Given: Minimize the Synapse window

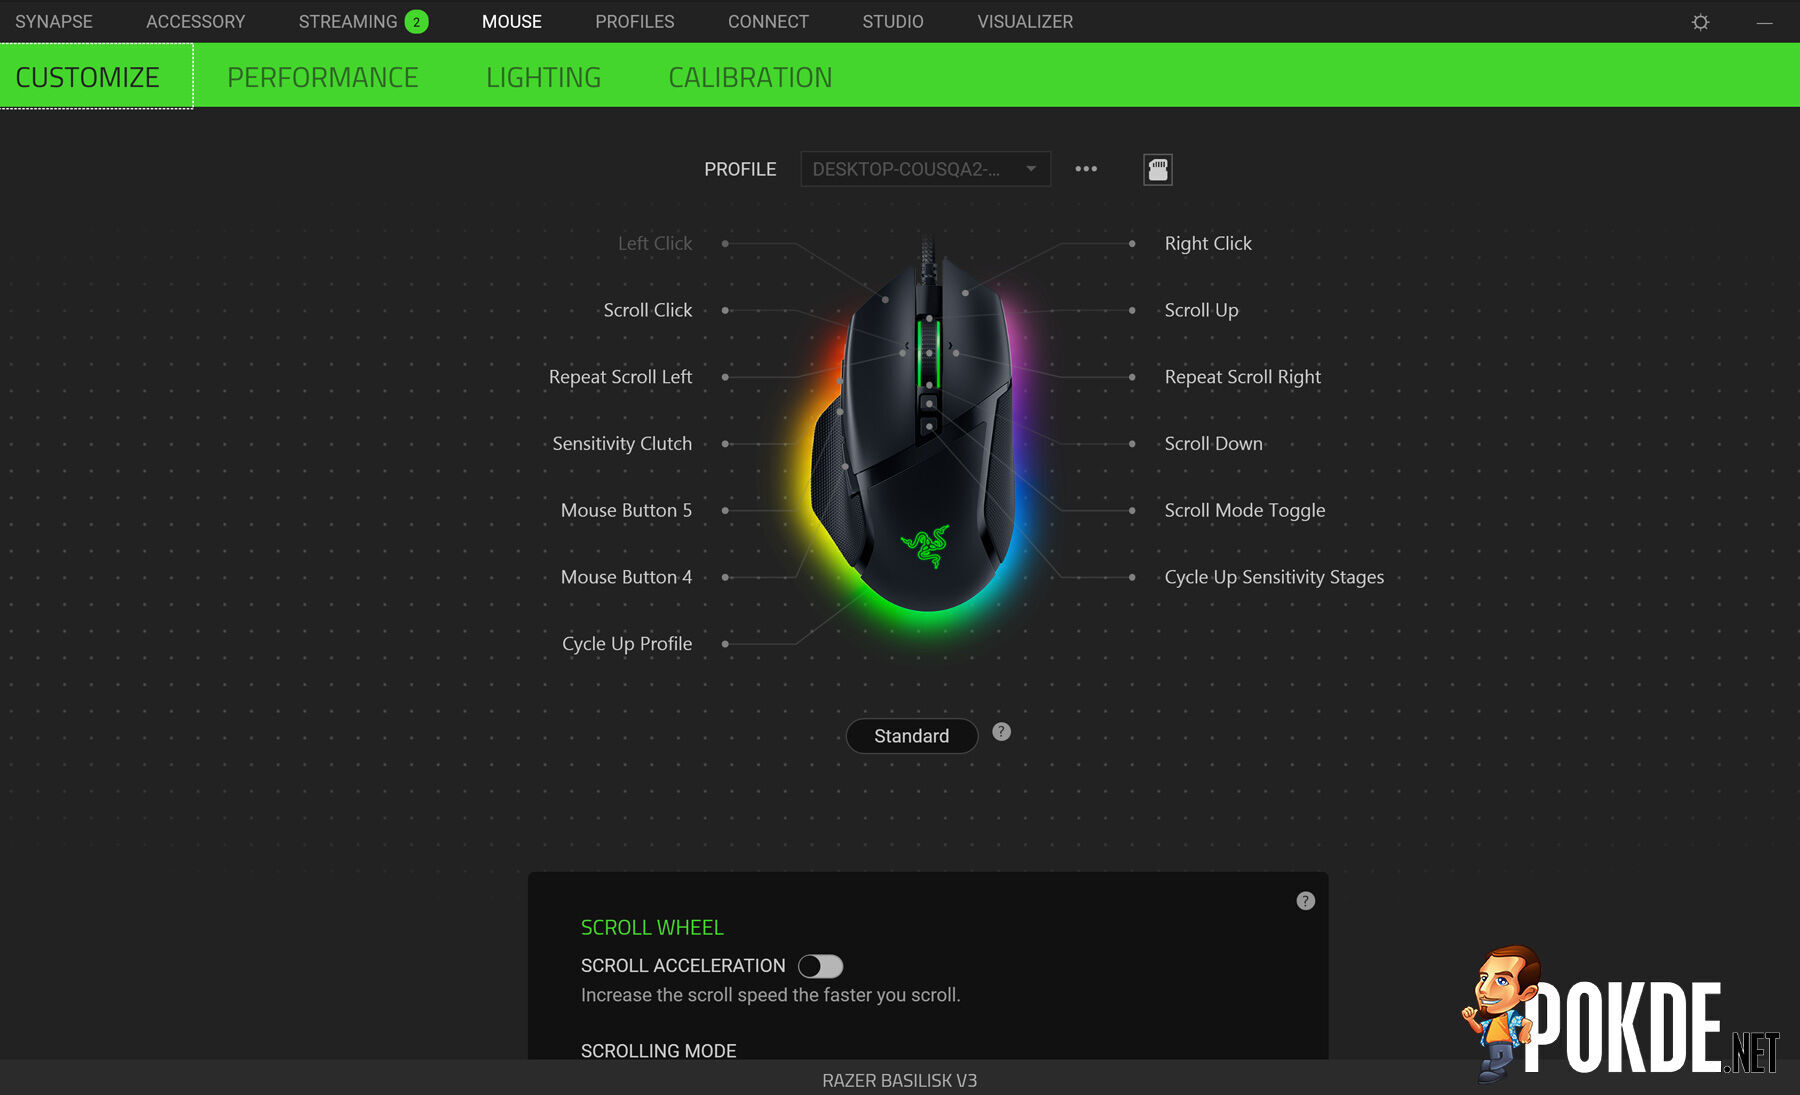Looking at the screenshot, I should tap(1765, 22).
